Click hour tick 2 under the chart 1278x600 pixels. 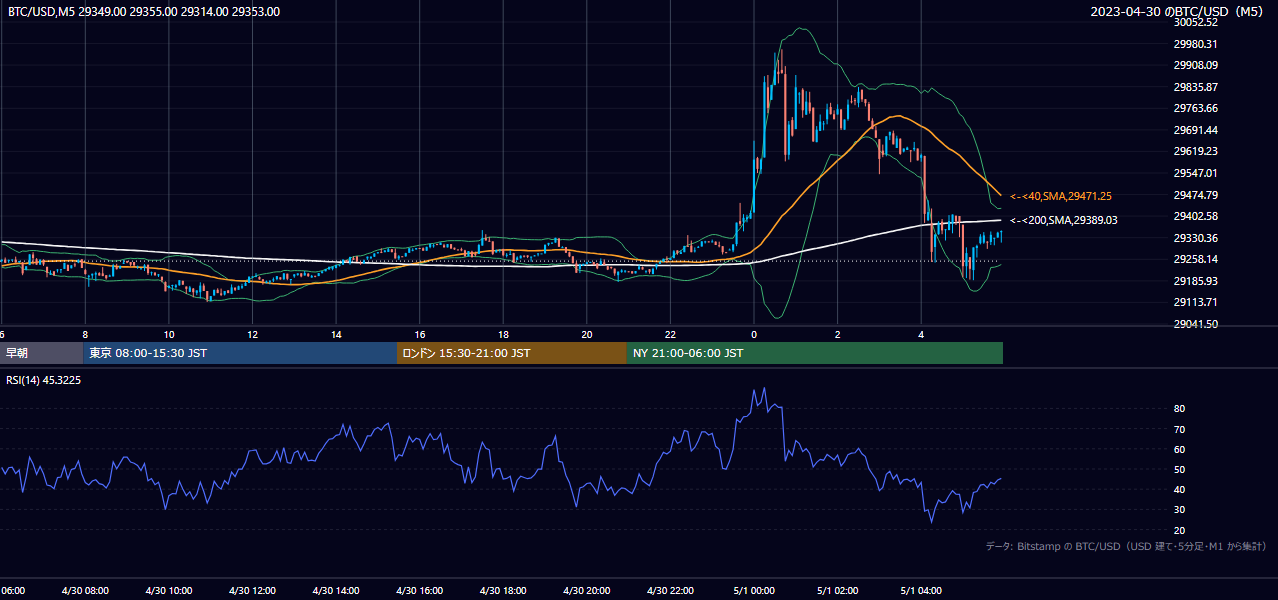837,334
